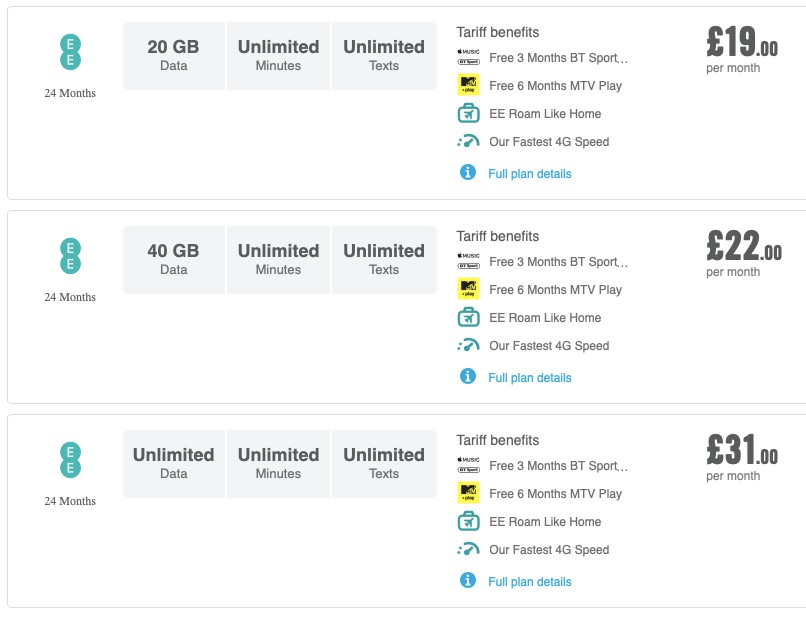806x617 pixels.
Task: Click the MTV Play icon on the 40 GB plan
Action: tap(467, 289)
